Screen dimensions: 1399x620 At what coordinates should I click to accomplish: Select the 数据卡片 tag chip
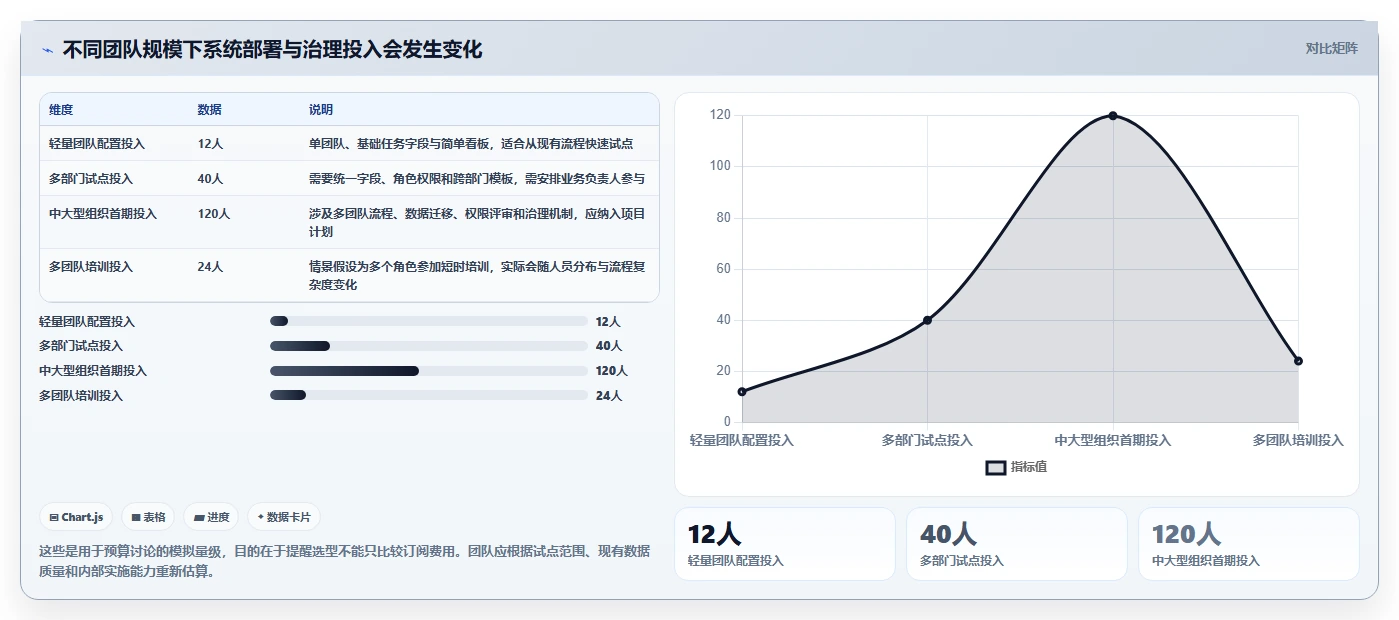284,517
